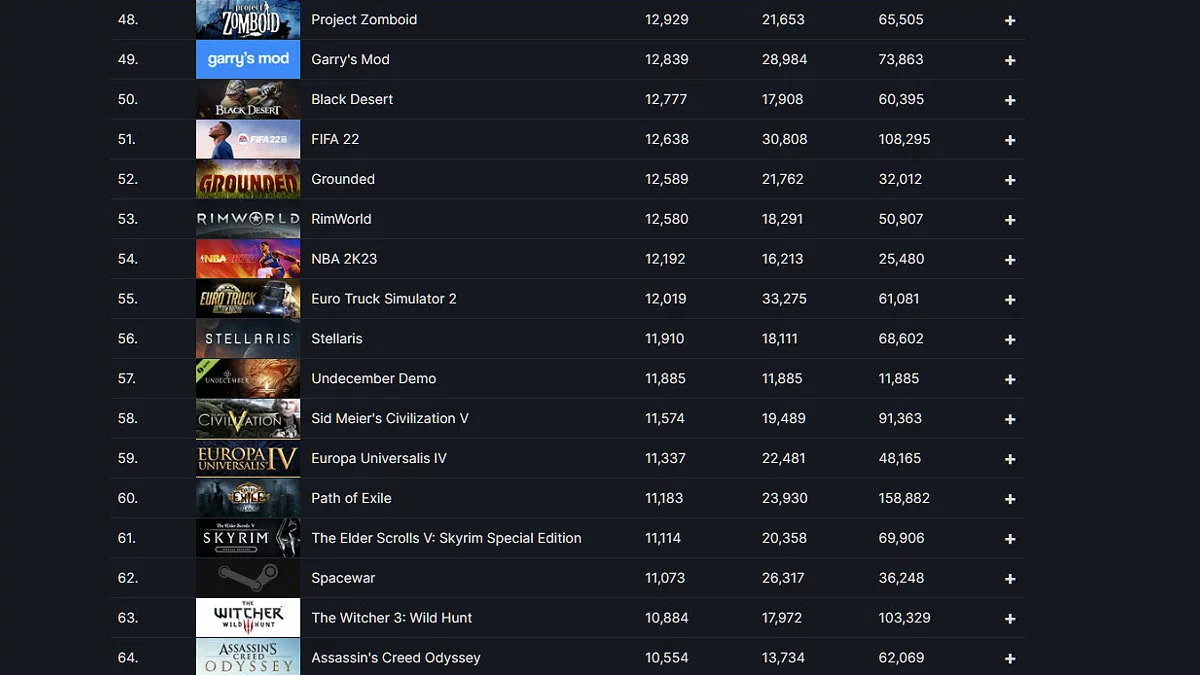This screenshot has height=675, width=1200.
Task: Expand RimWorld row with plus icon
Action: click(x=1010, y=220)
